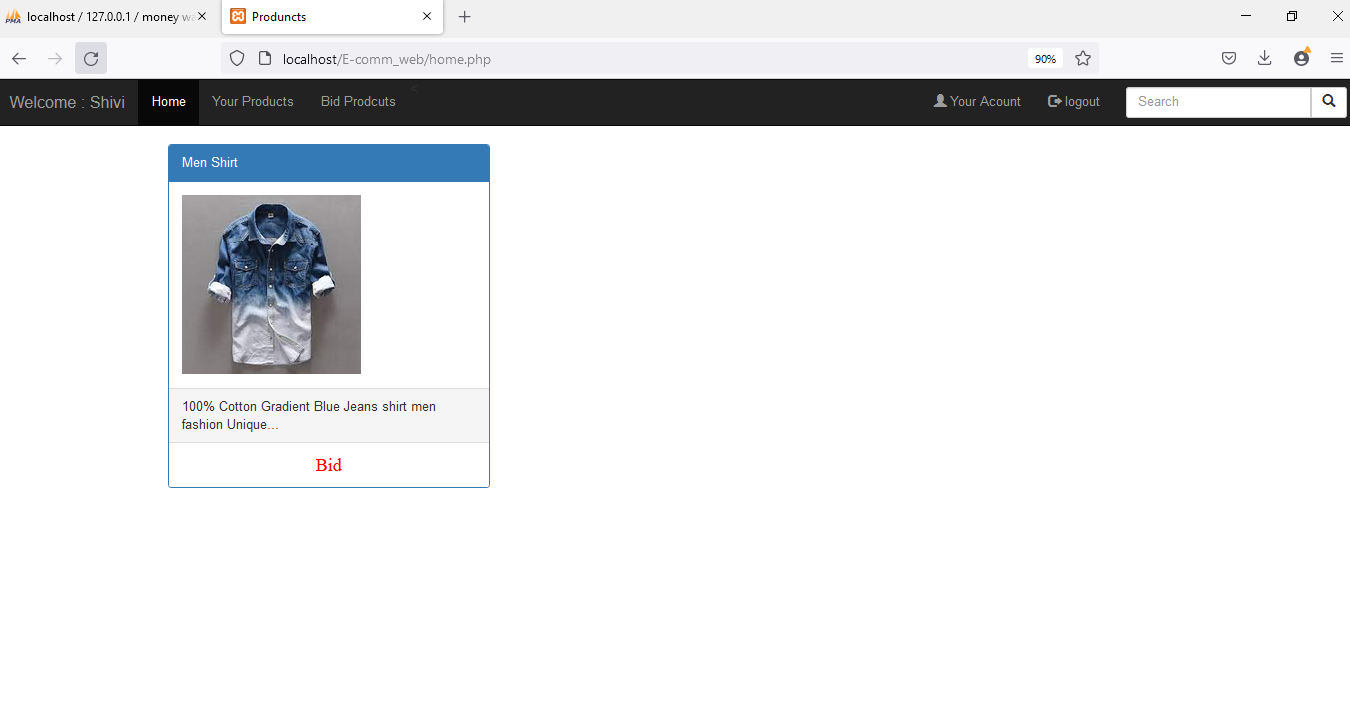
Task: Reload the page with refresh icon
Action: [x=91, y=59]
